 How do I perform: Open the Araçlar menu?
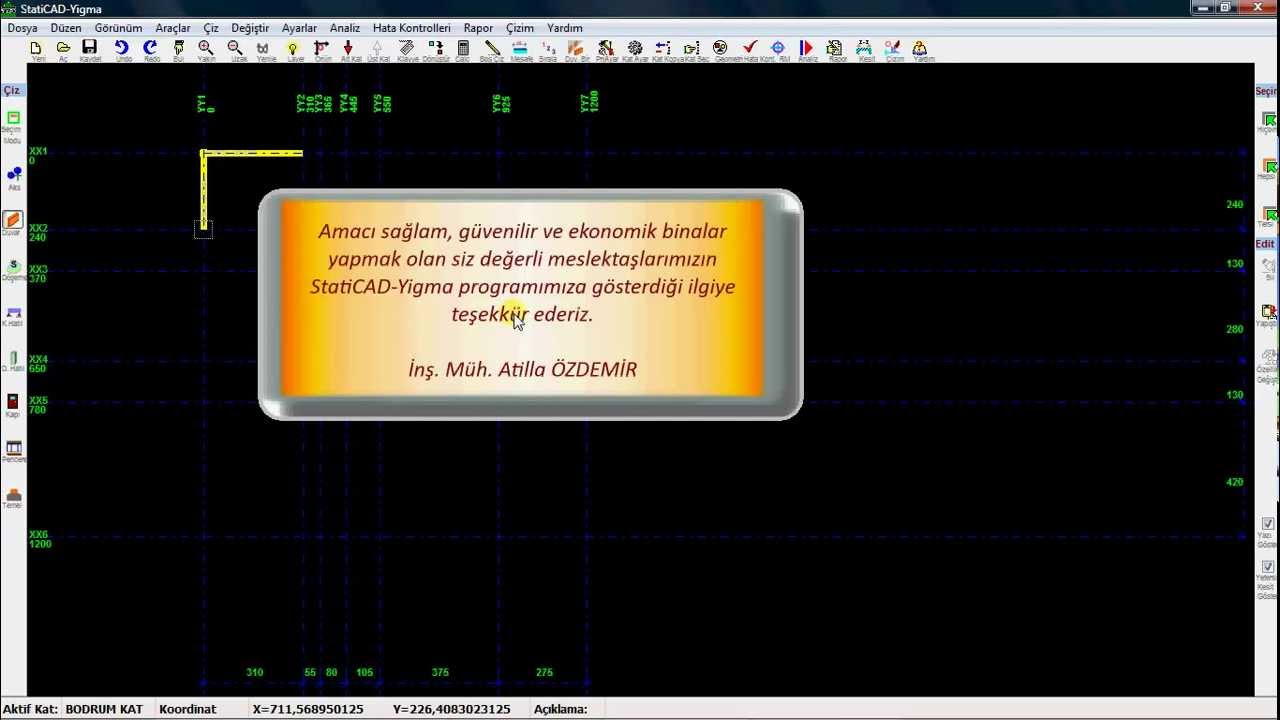[x=173, y=28]
